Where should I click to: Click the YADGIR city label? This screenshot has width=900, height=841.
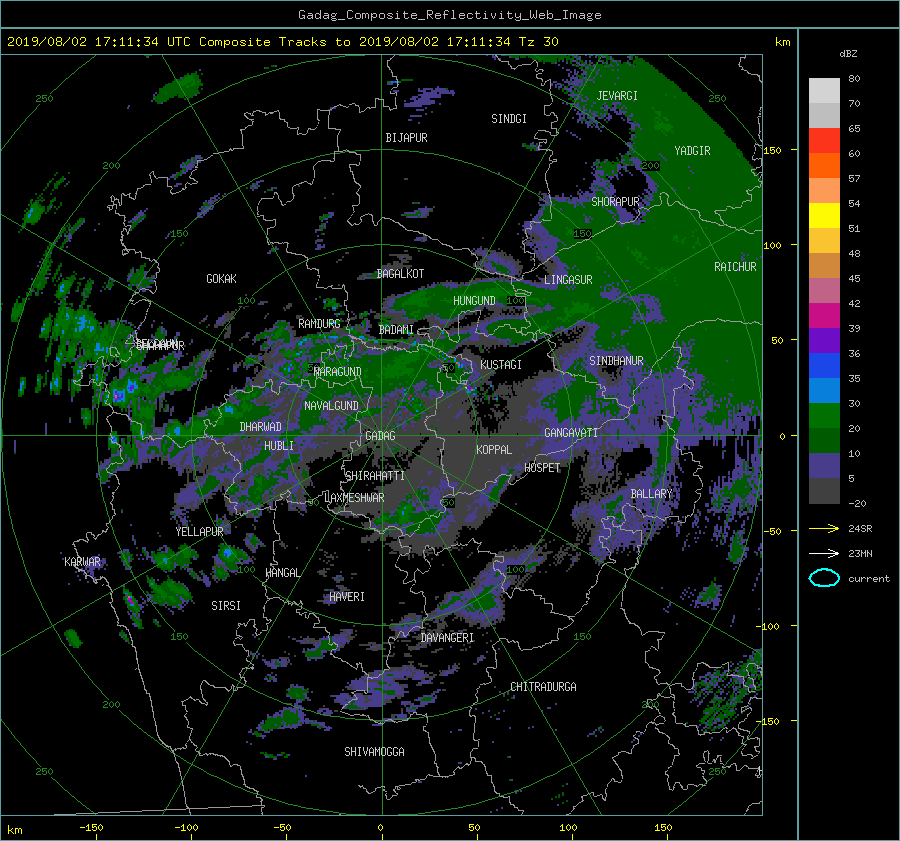(x=692, y=151)
